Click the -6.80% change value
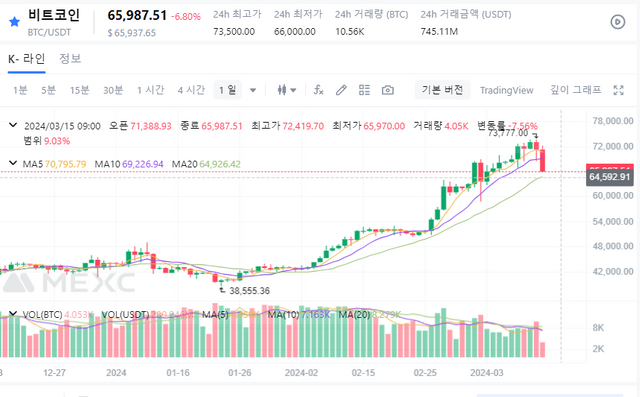This screenshot has width=640, height=397. 186,17
